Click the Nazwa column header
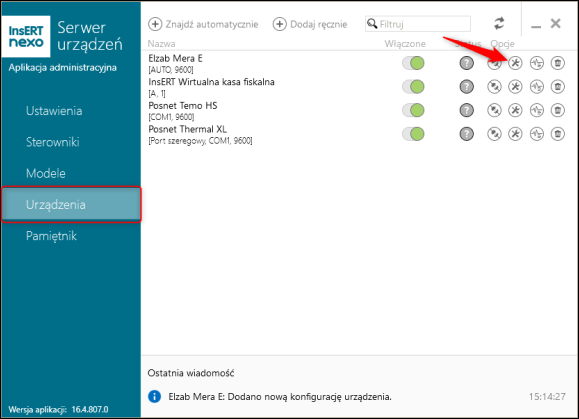This screenshot has width=579, height=419. [x=161, y=44]
